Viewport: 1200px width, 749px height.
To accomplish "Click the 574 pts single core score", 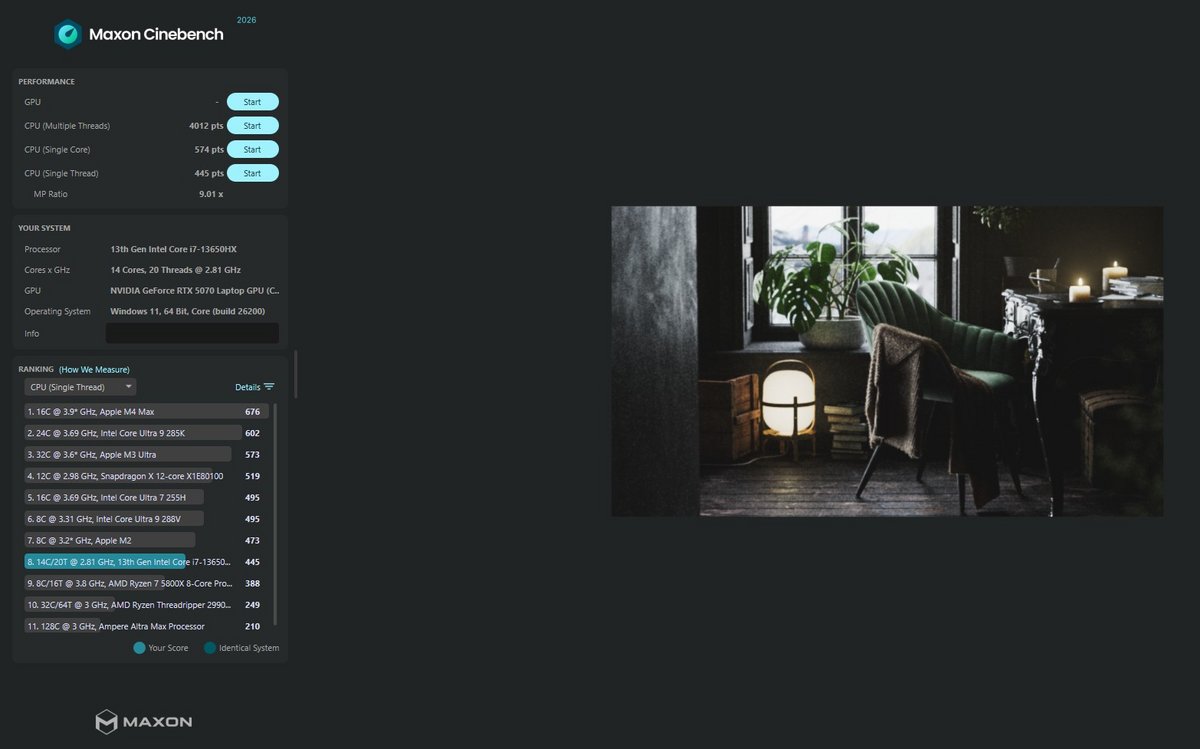I will point(209,150).
